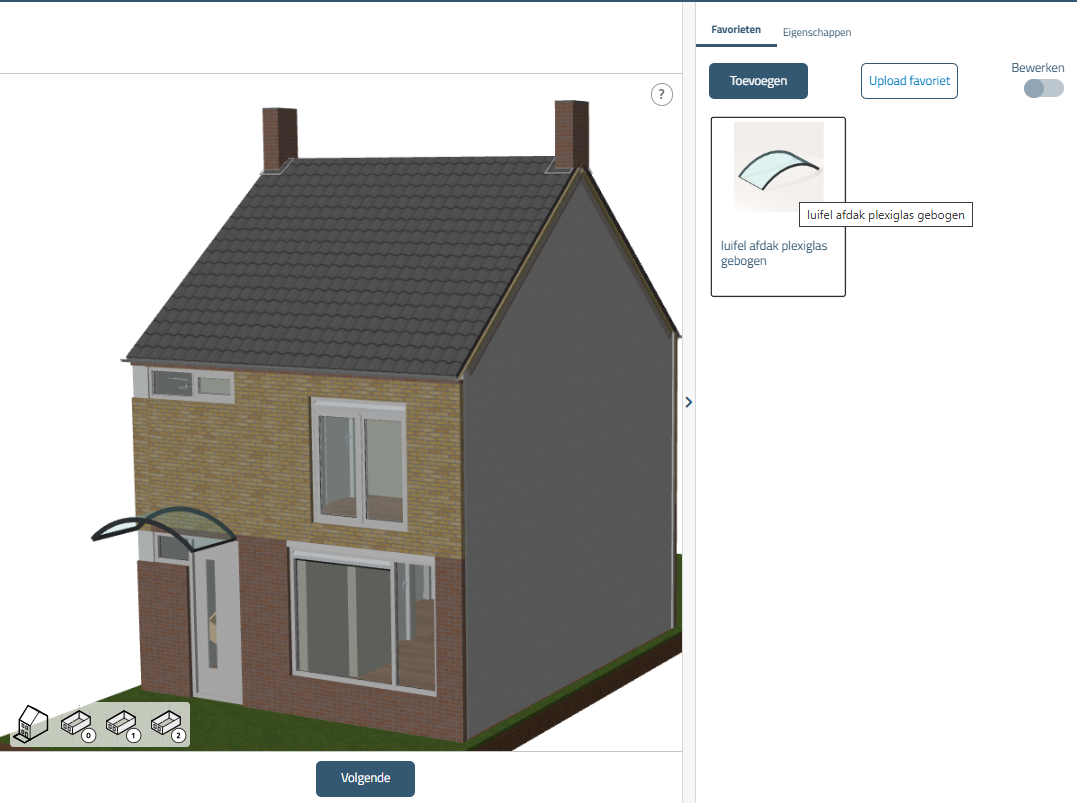This screenshot has width=1077, height=803.
Task: Click the Upload favoriet button
Action: (909, 81)
